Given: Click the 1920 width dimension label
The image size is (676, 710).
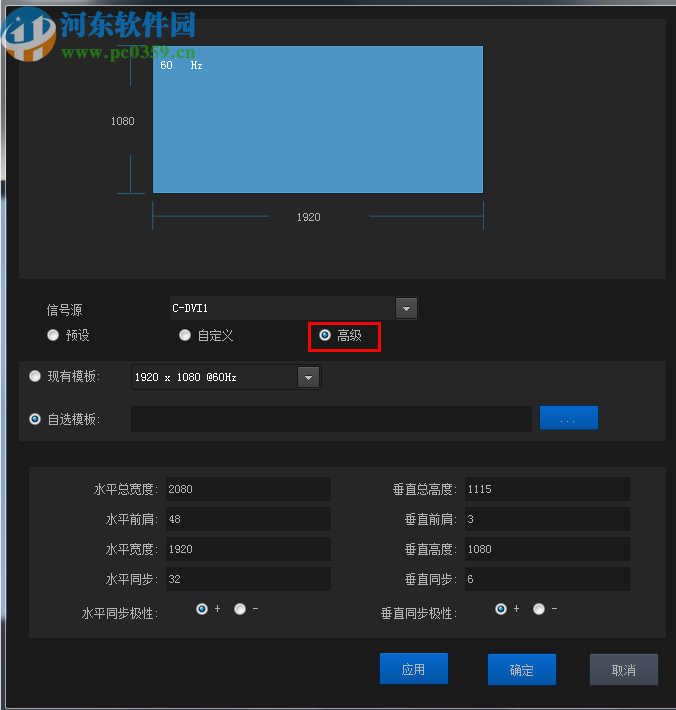Looking at the screenshot, I should point(309,217).
